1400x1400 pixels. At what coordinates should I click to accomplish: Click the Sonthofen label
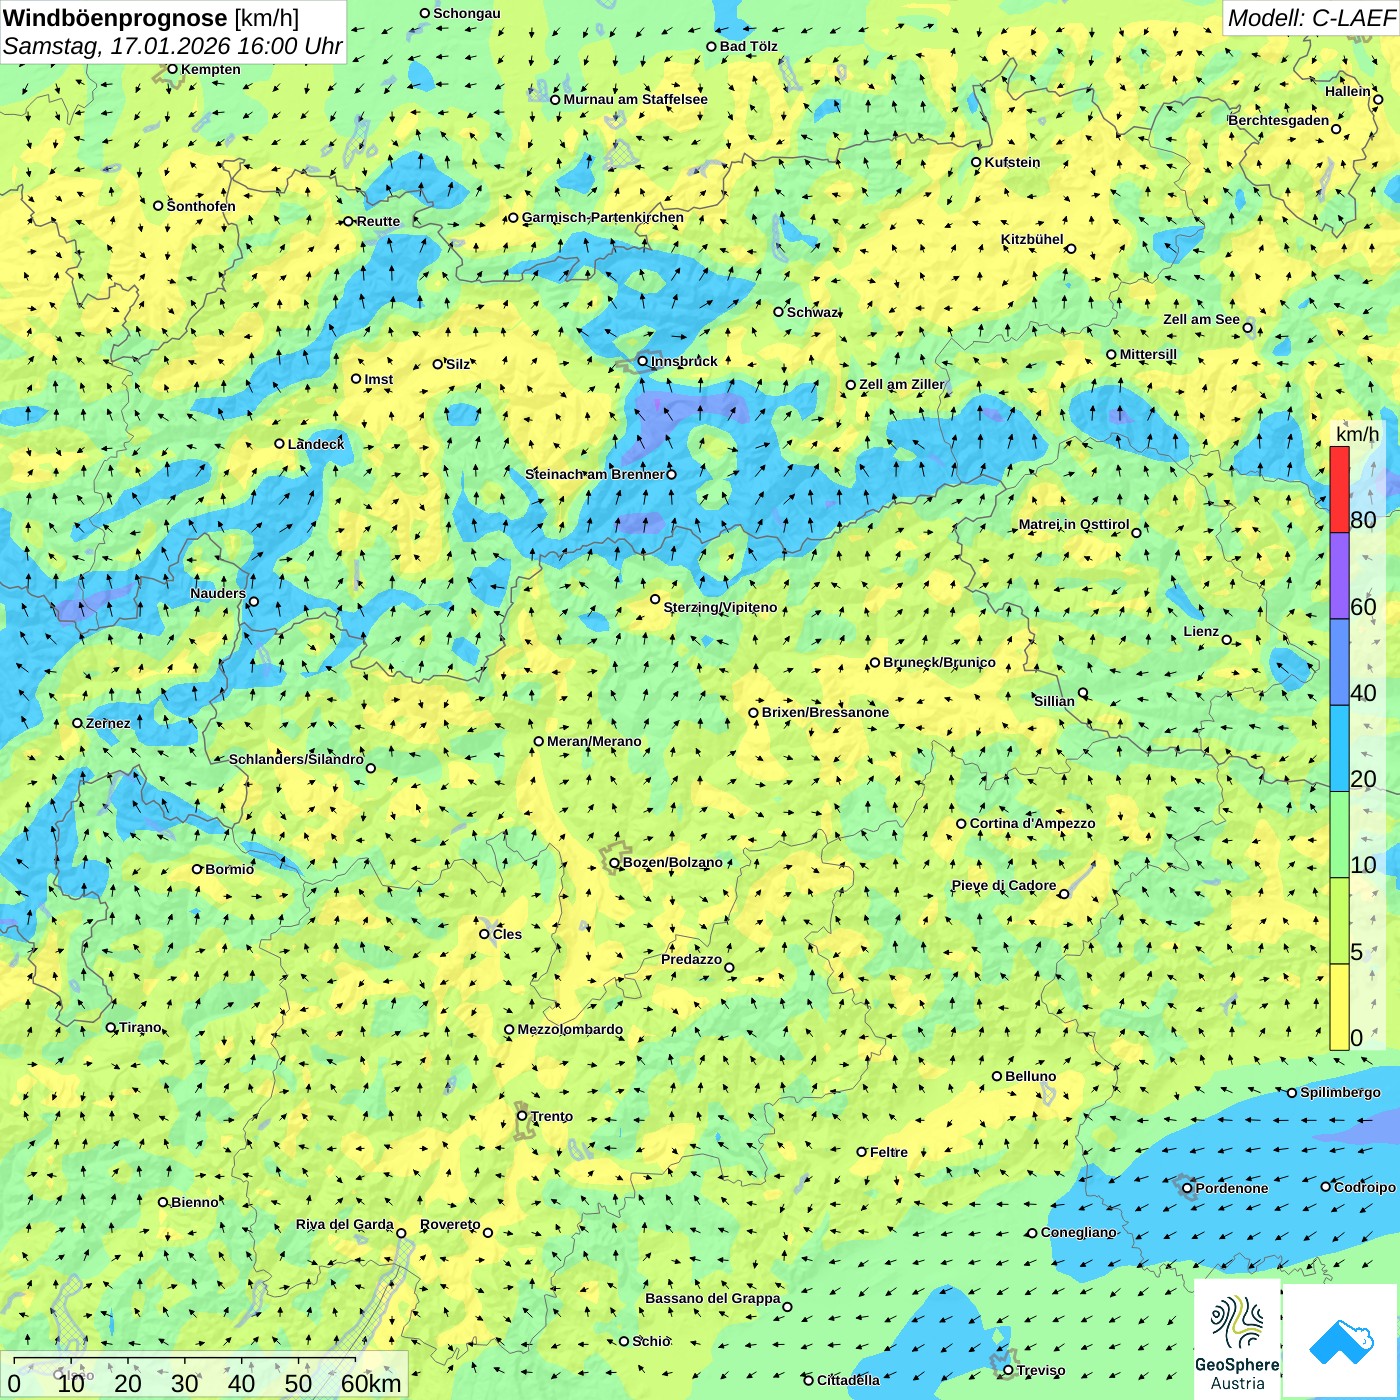coord(201,206)
